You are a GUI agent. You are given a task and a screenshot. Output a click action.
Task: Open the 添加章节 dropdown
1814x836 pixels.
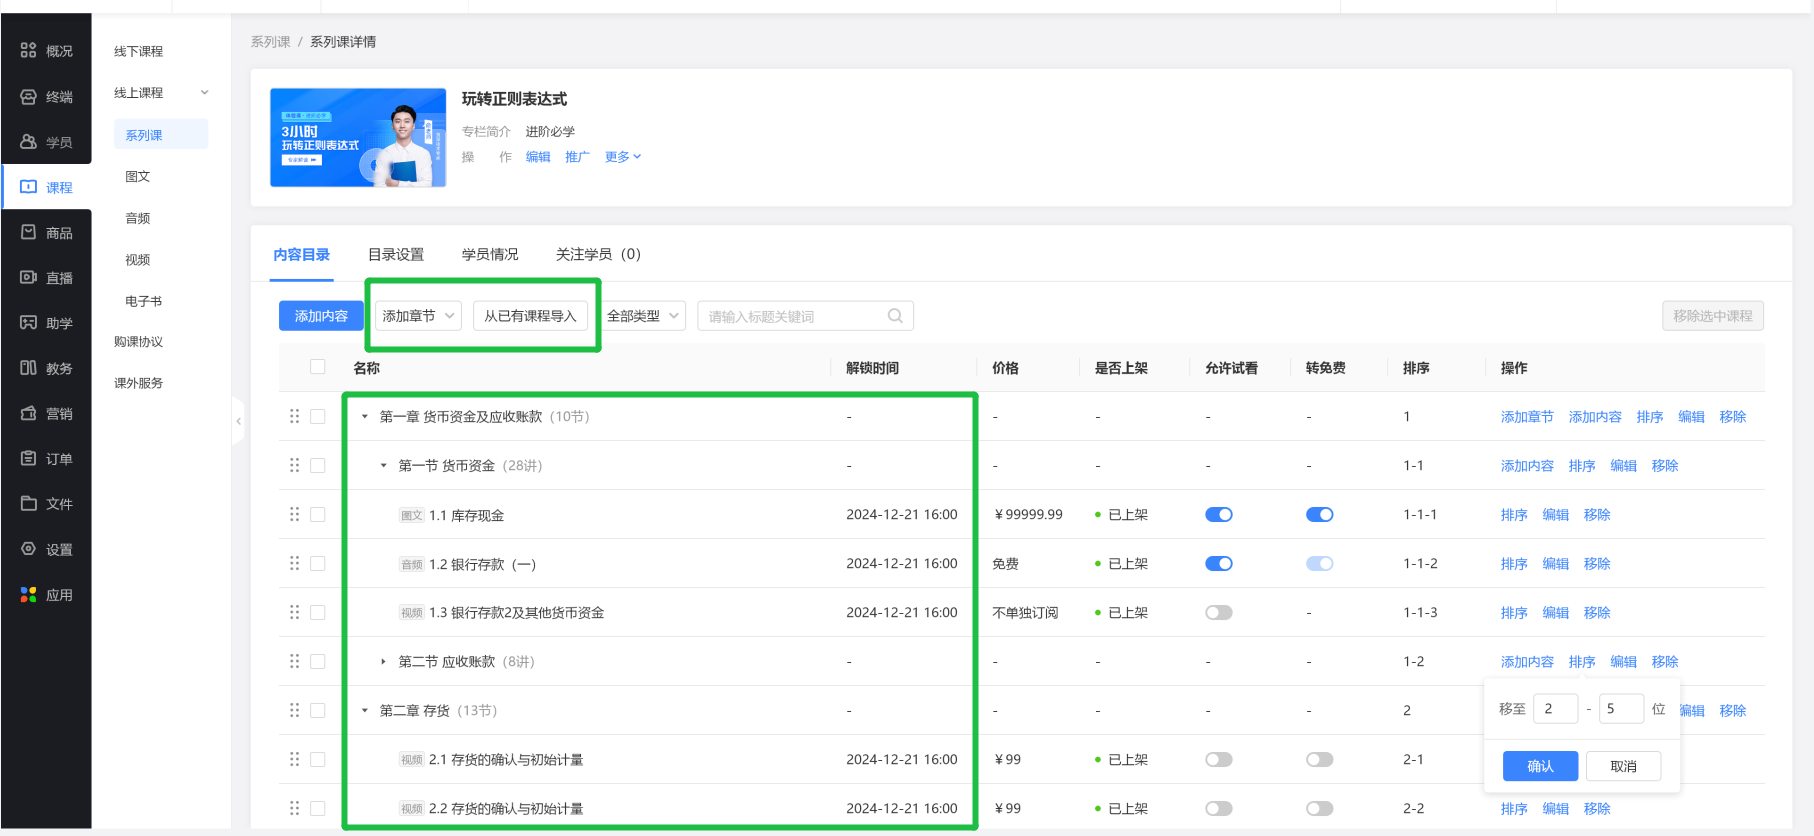coord(418,316)
